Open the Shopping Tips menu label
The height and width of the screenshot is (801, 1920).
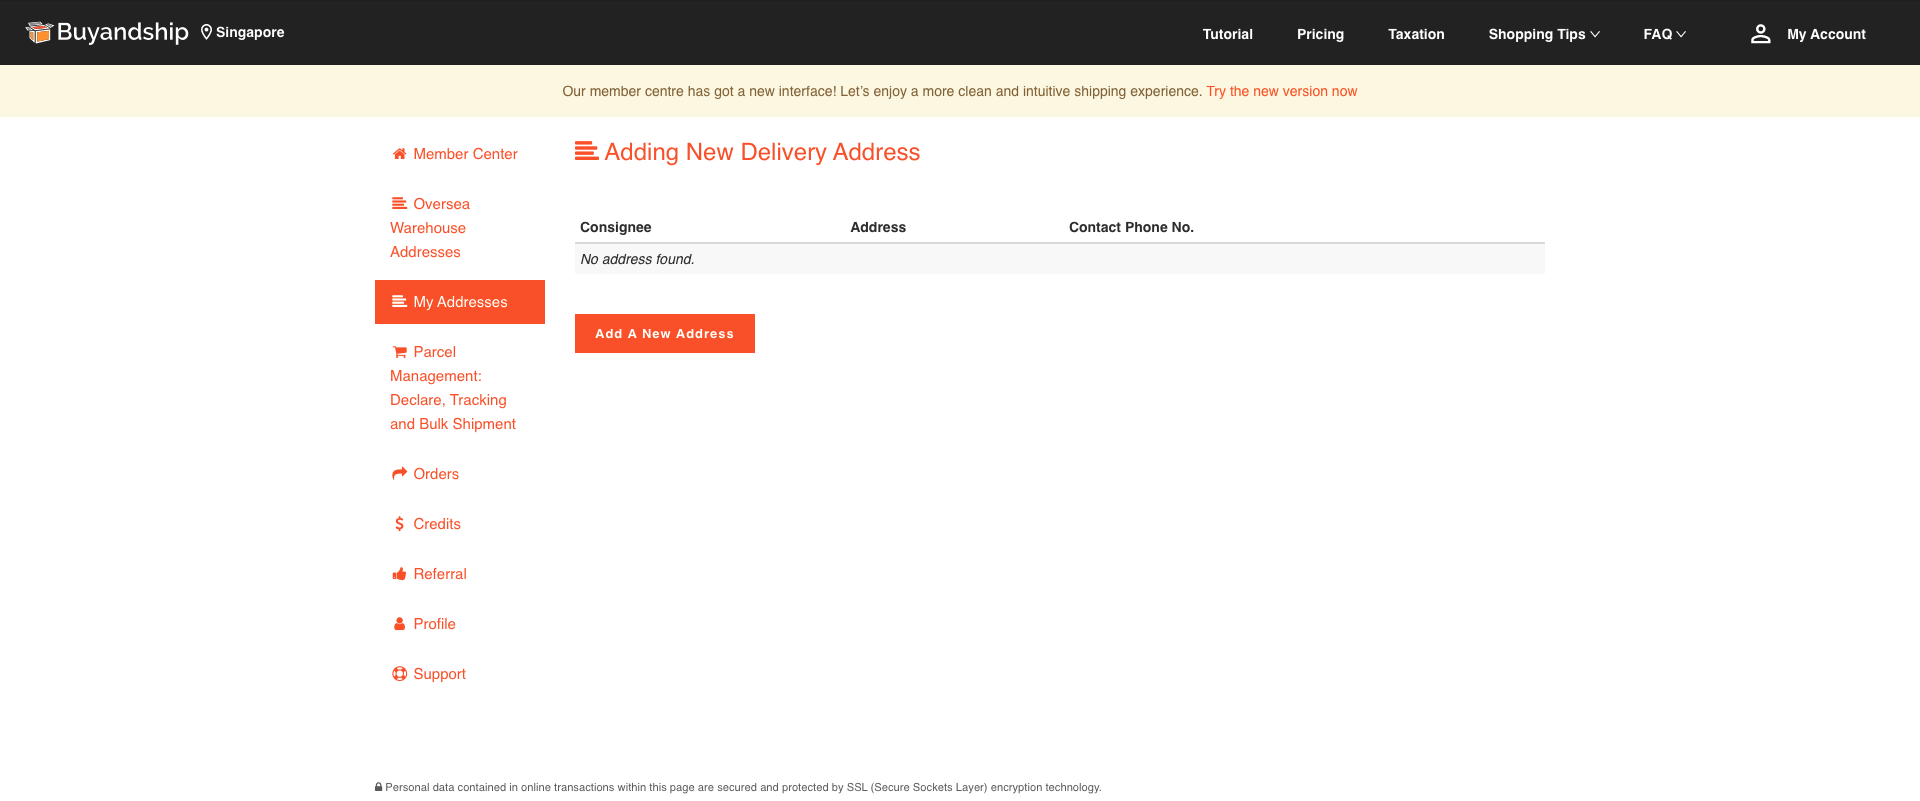[1537, 34]
